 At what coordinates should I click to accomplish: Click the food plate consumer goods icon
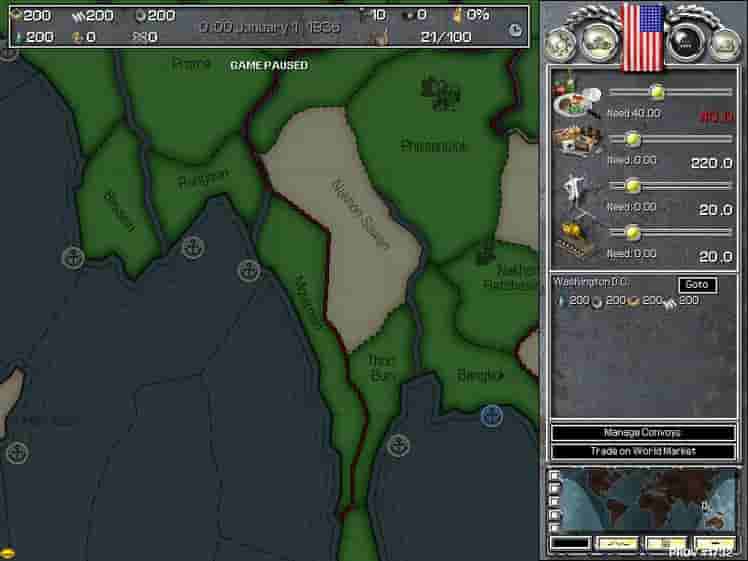[576, 97]
